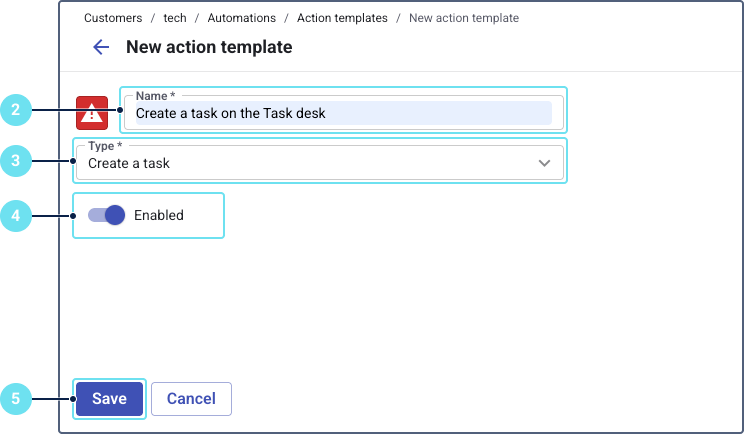
Task: Expand the Type dropdown chevron
Action: [545, 163]
